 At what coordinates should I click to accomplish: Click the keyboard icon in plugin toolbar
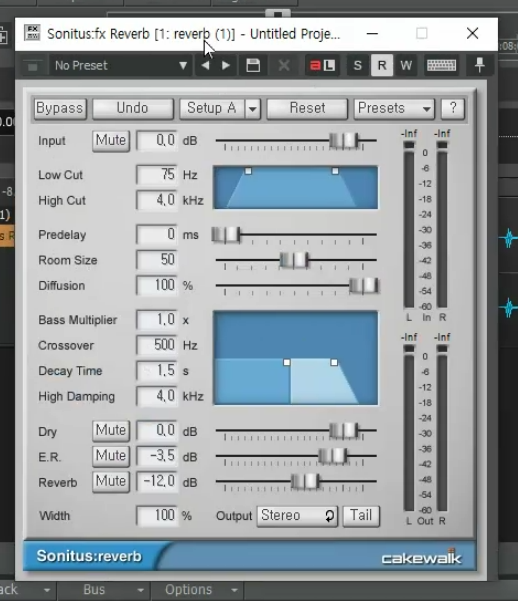coord(441,66)
